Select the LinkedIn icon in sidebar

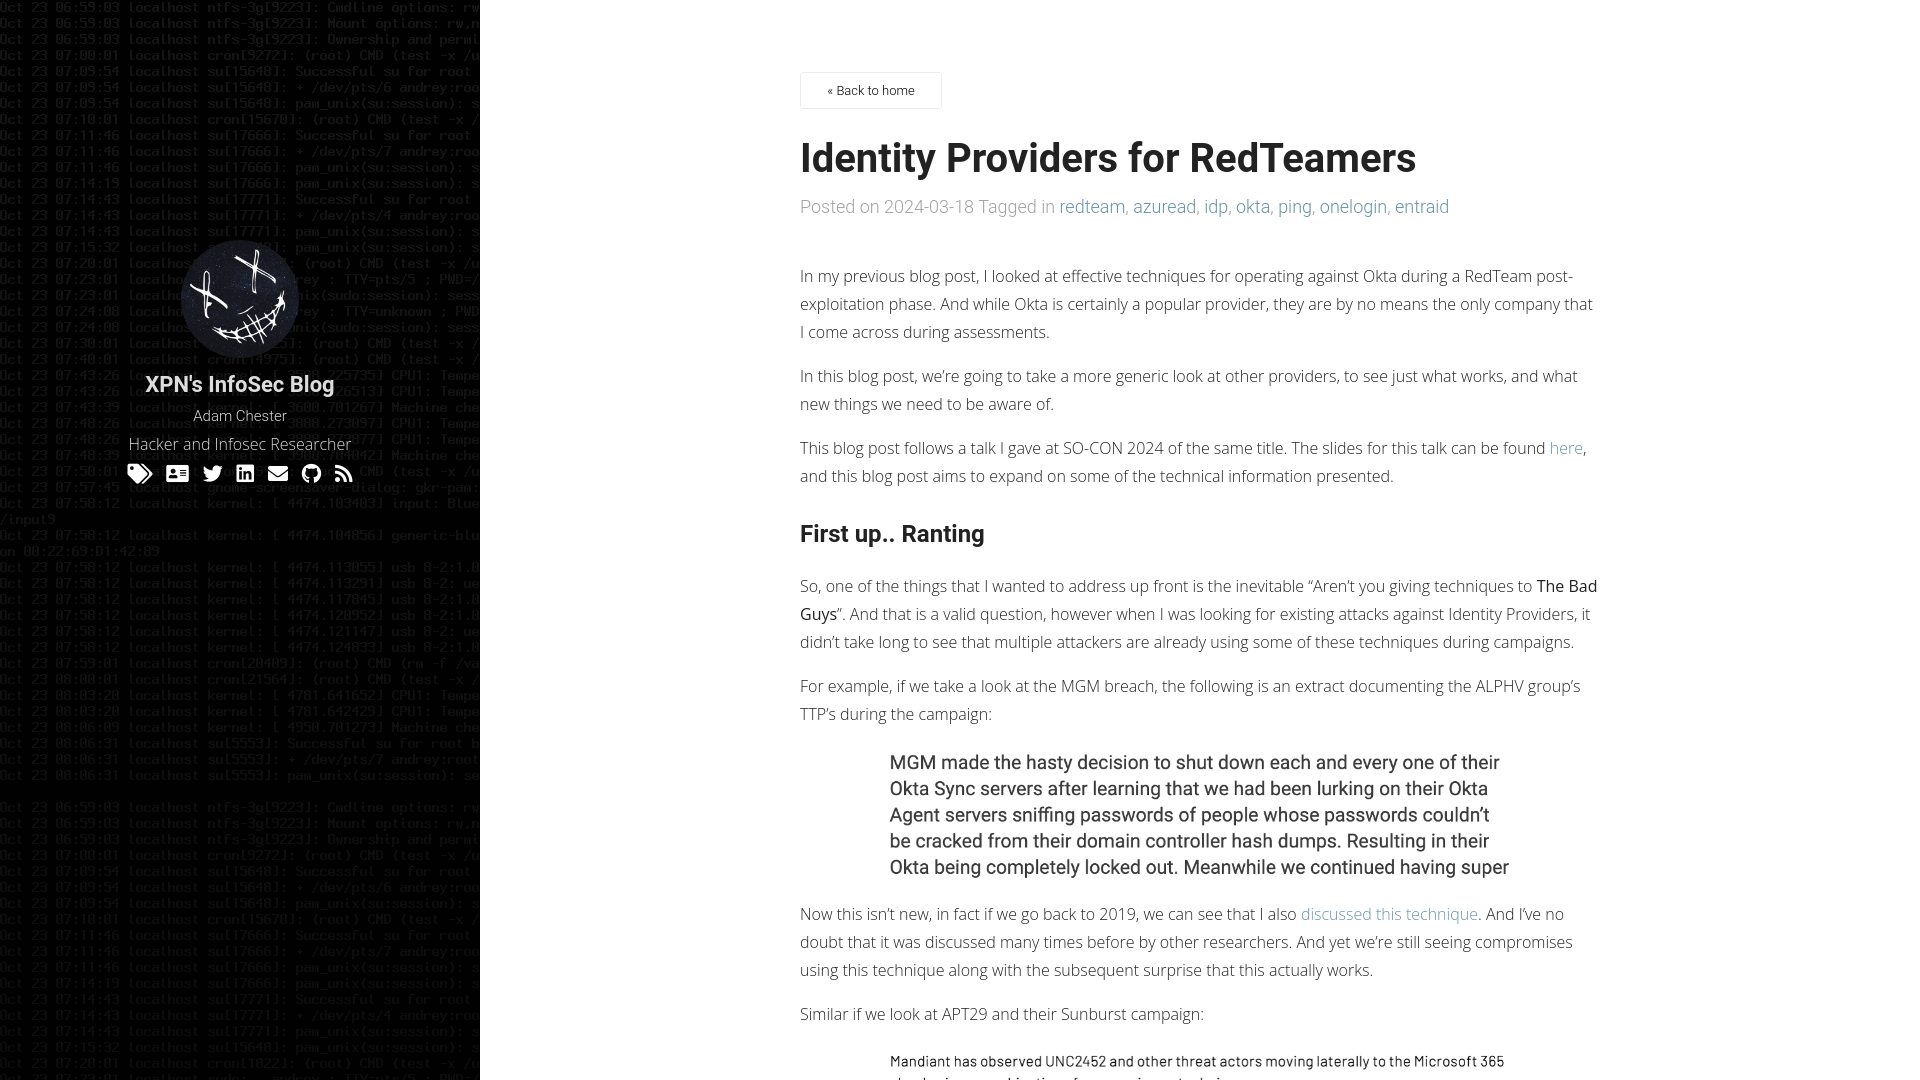coord(245,473)
